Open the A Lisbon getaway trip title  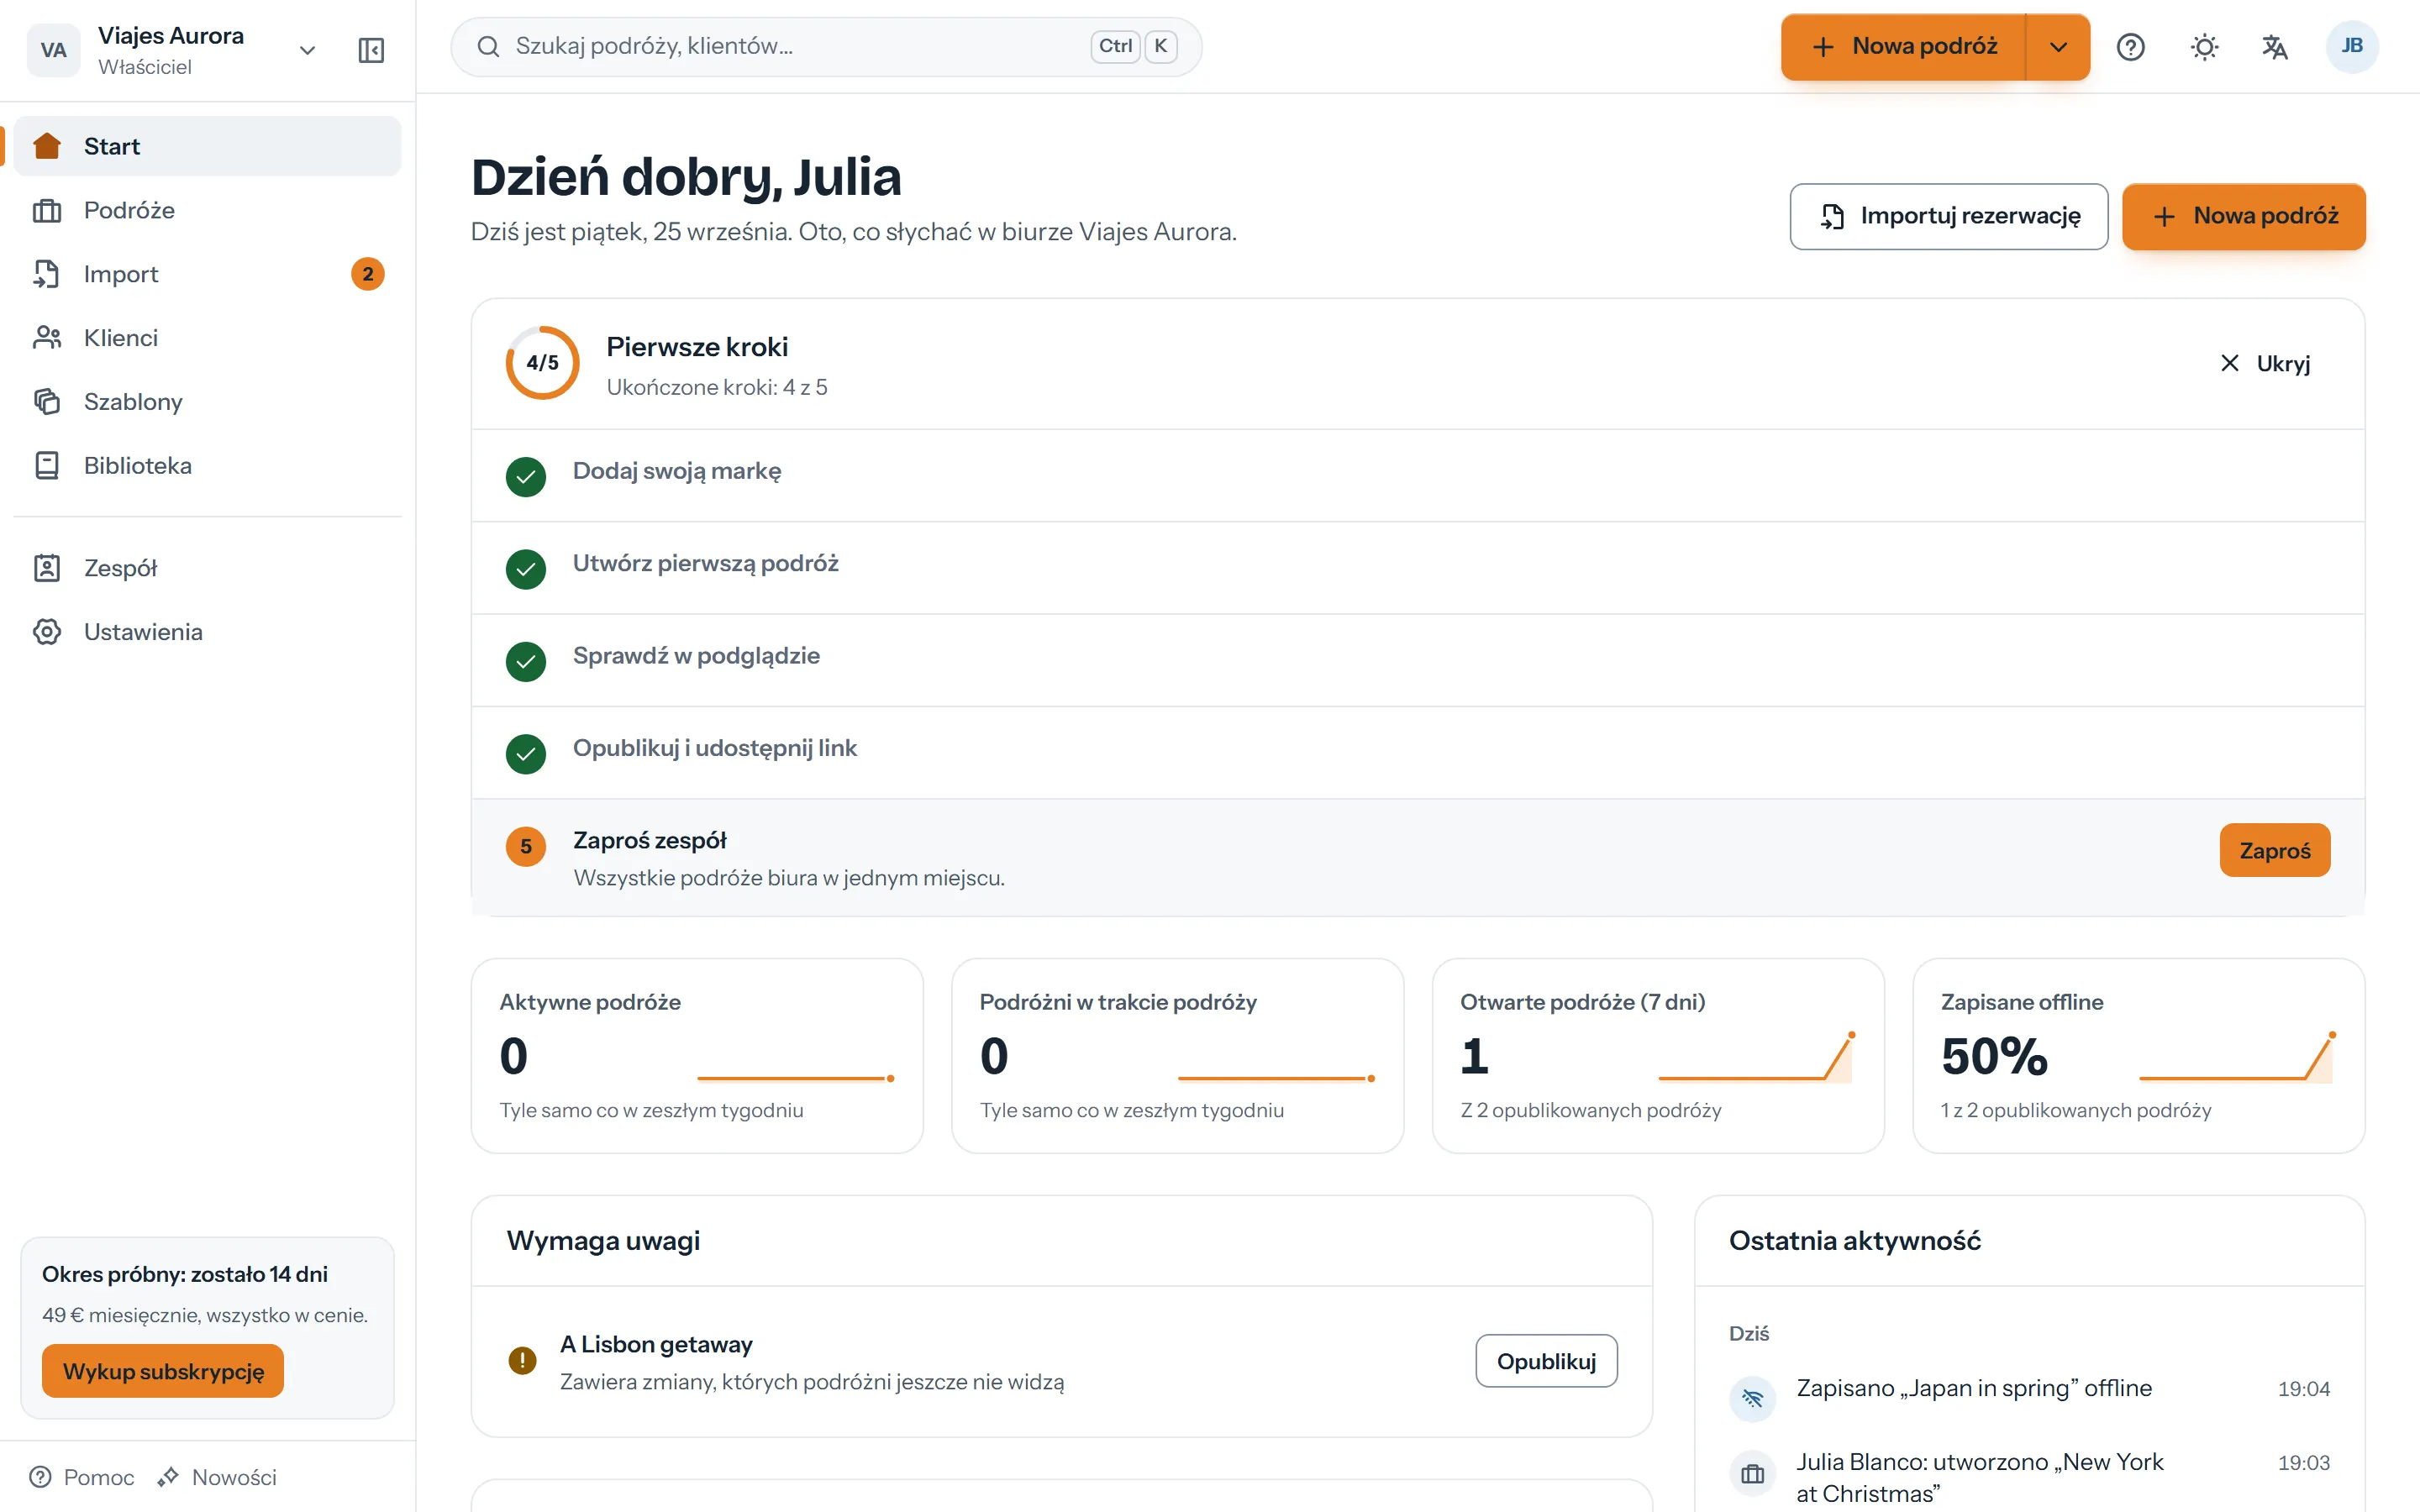click(x=656, y=1344)
